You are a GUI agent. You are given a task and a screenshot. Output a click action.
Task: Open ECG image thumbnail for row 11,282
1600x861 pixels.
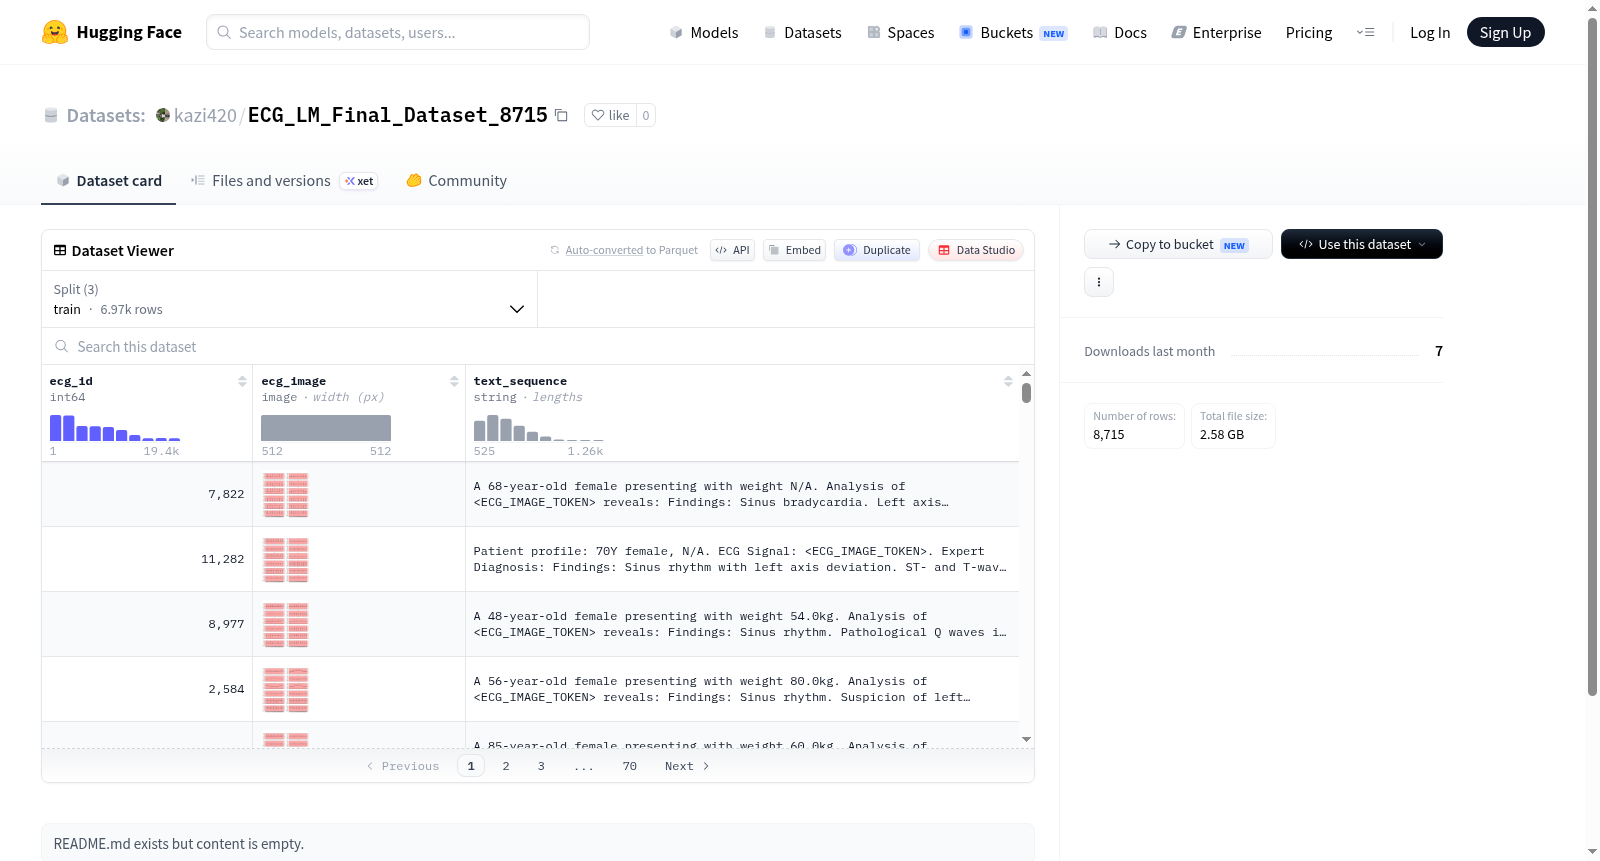pyautogui.click(x=286, y=559)
